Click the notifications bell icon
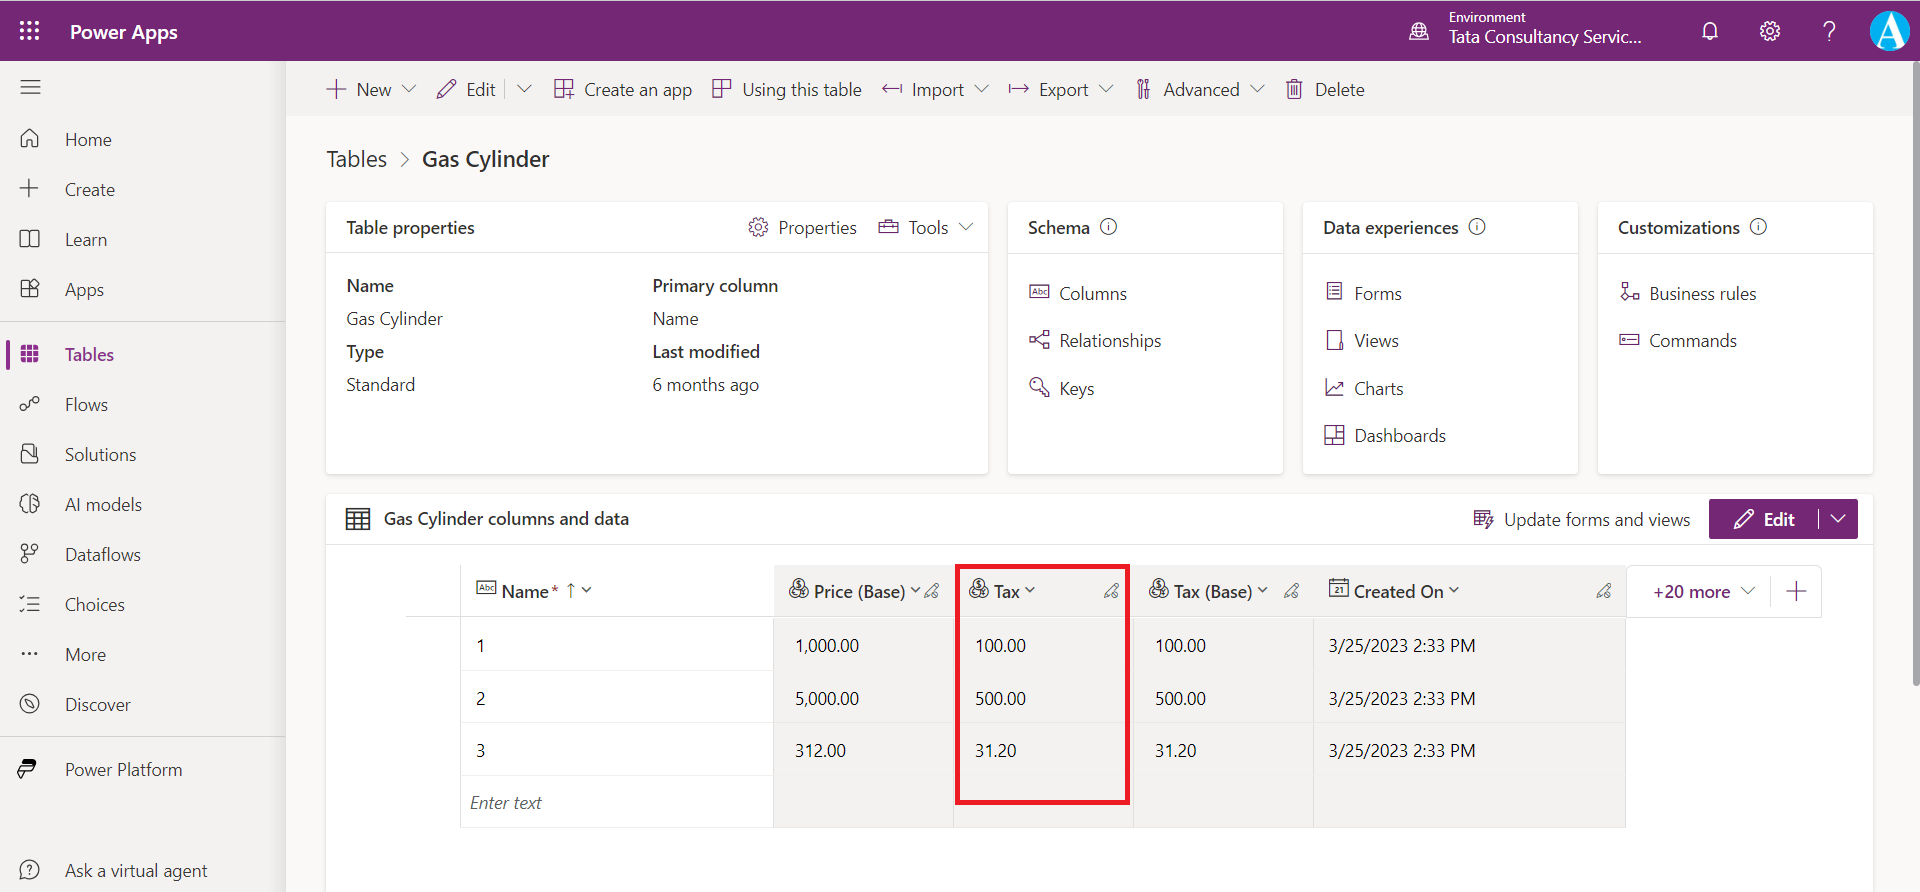Image resolution: width=1920 pixels, height=892 pixels. click(1710, 31)
